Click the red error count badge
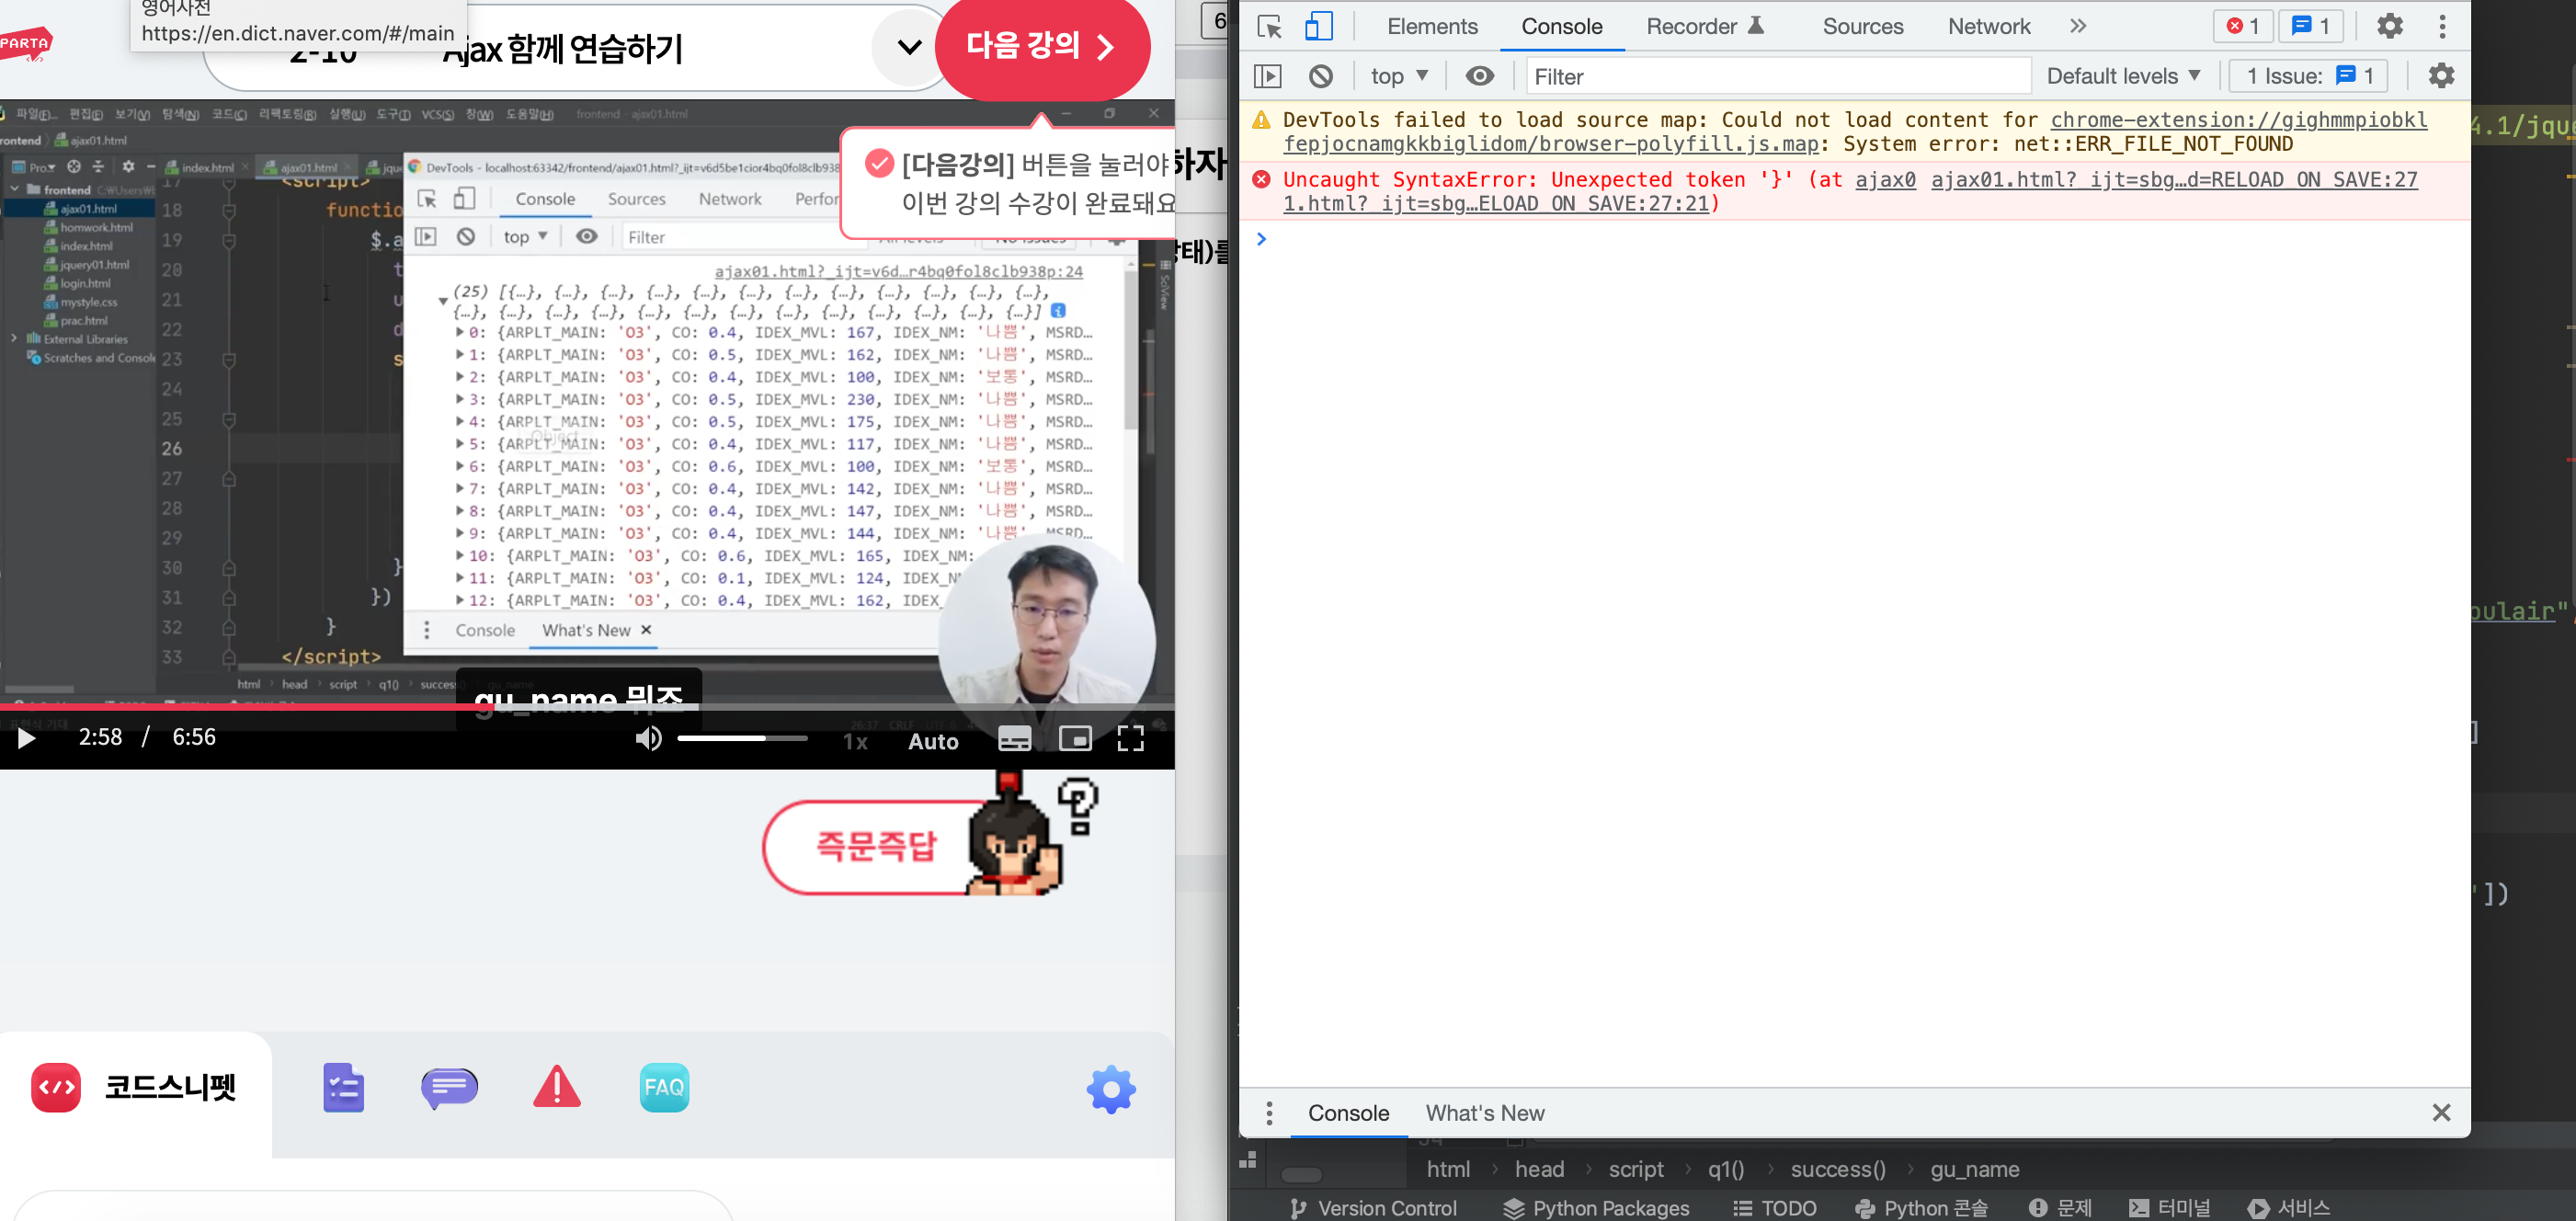Screen dimensions: 2576x1221 (x=2243, y=27)
